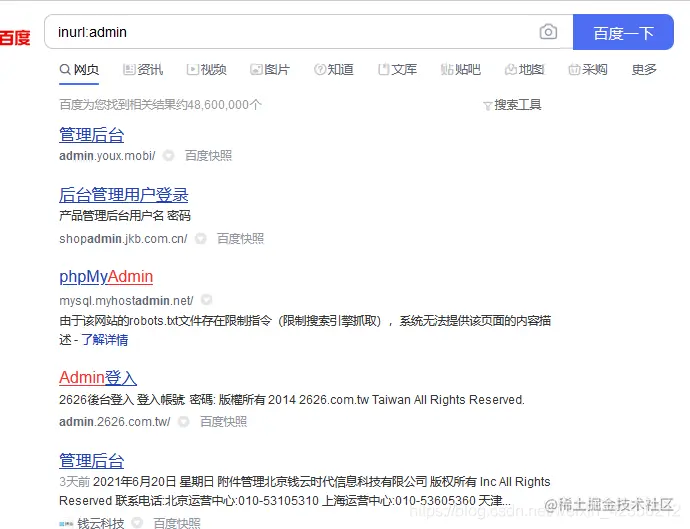Click the snippet dated 2021年6月20日
This screenshot has width=690, height=529.
305,491
